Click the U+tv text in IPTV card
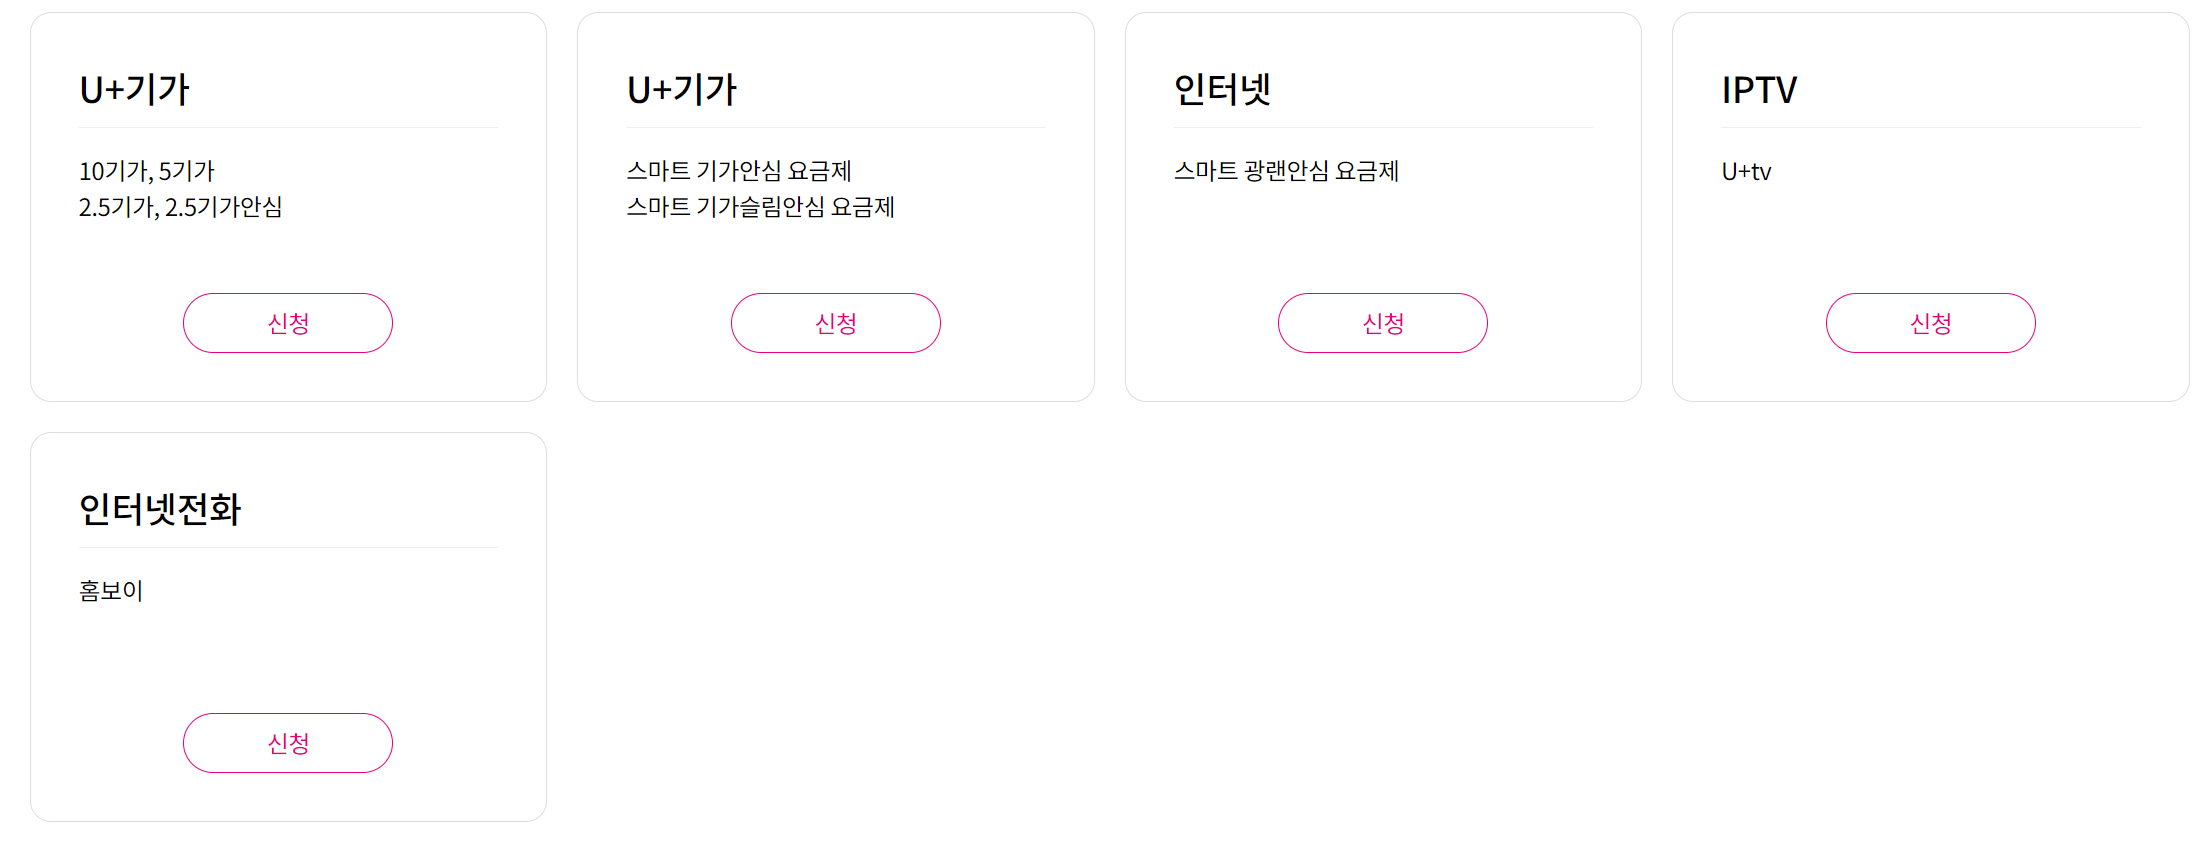Screen dimensions: 2194x864 [x=1746, y=172]
